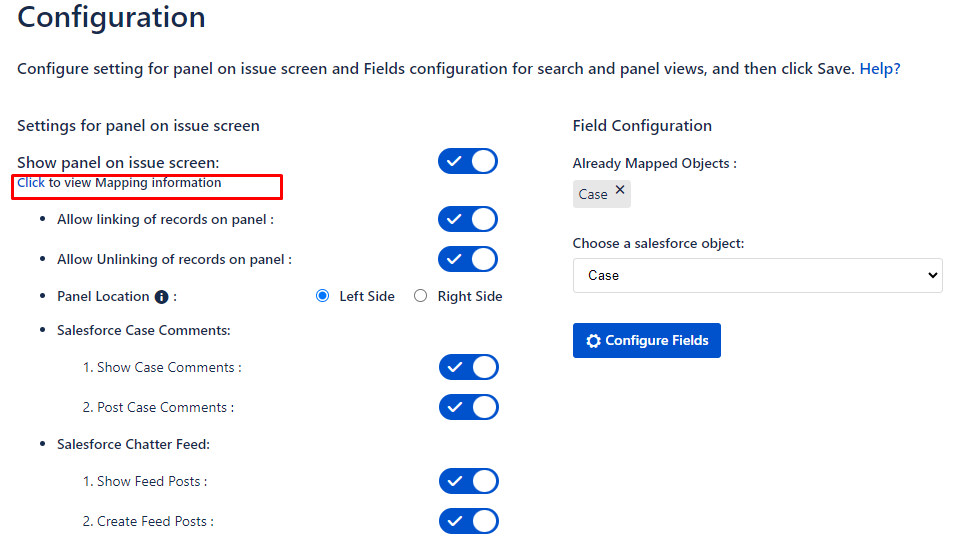Click gear icon on Configure Fields
Image resolution: width=954 pixels, height=560 pixels.
click(593, 341)
